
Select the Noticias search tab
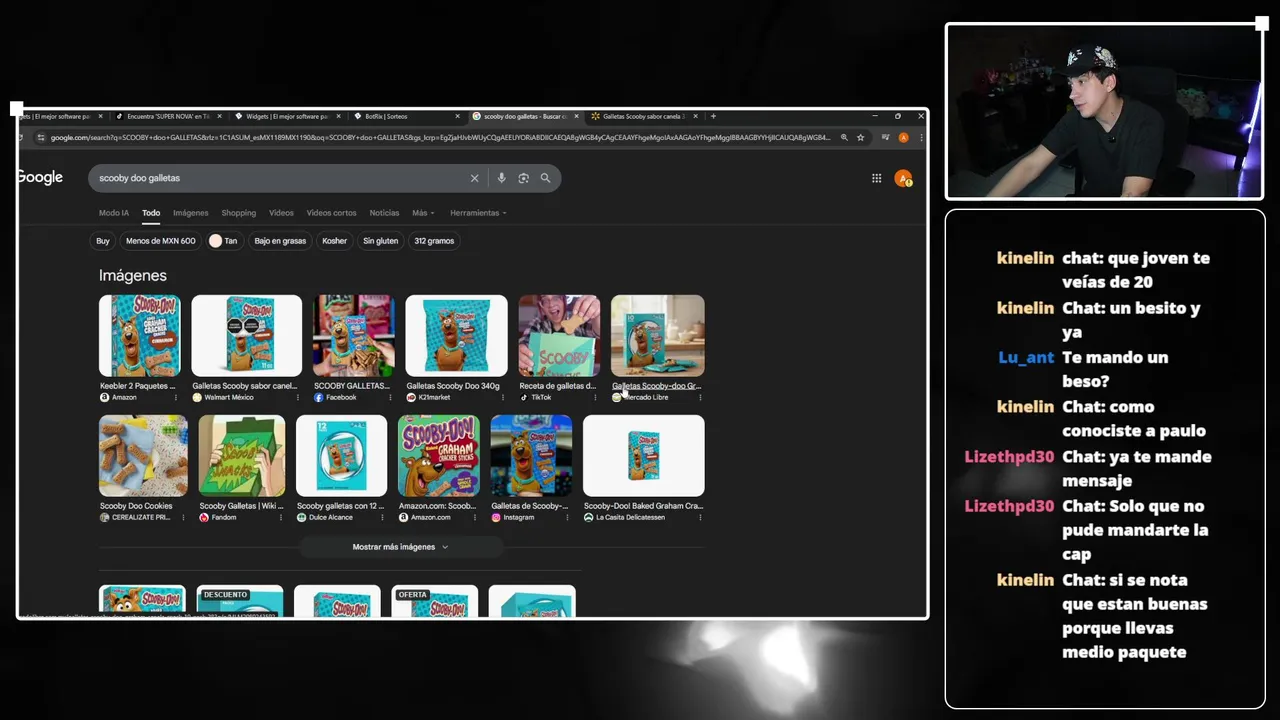point(384,213)
